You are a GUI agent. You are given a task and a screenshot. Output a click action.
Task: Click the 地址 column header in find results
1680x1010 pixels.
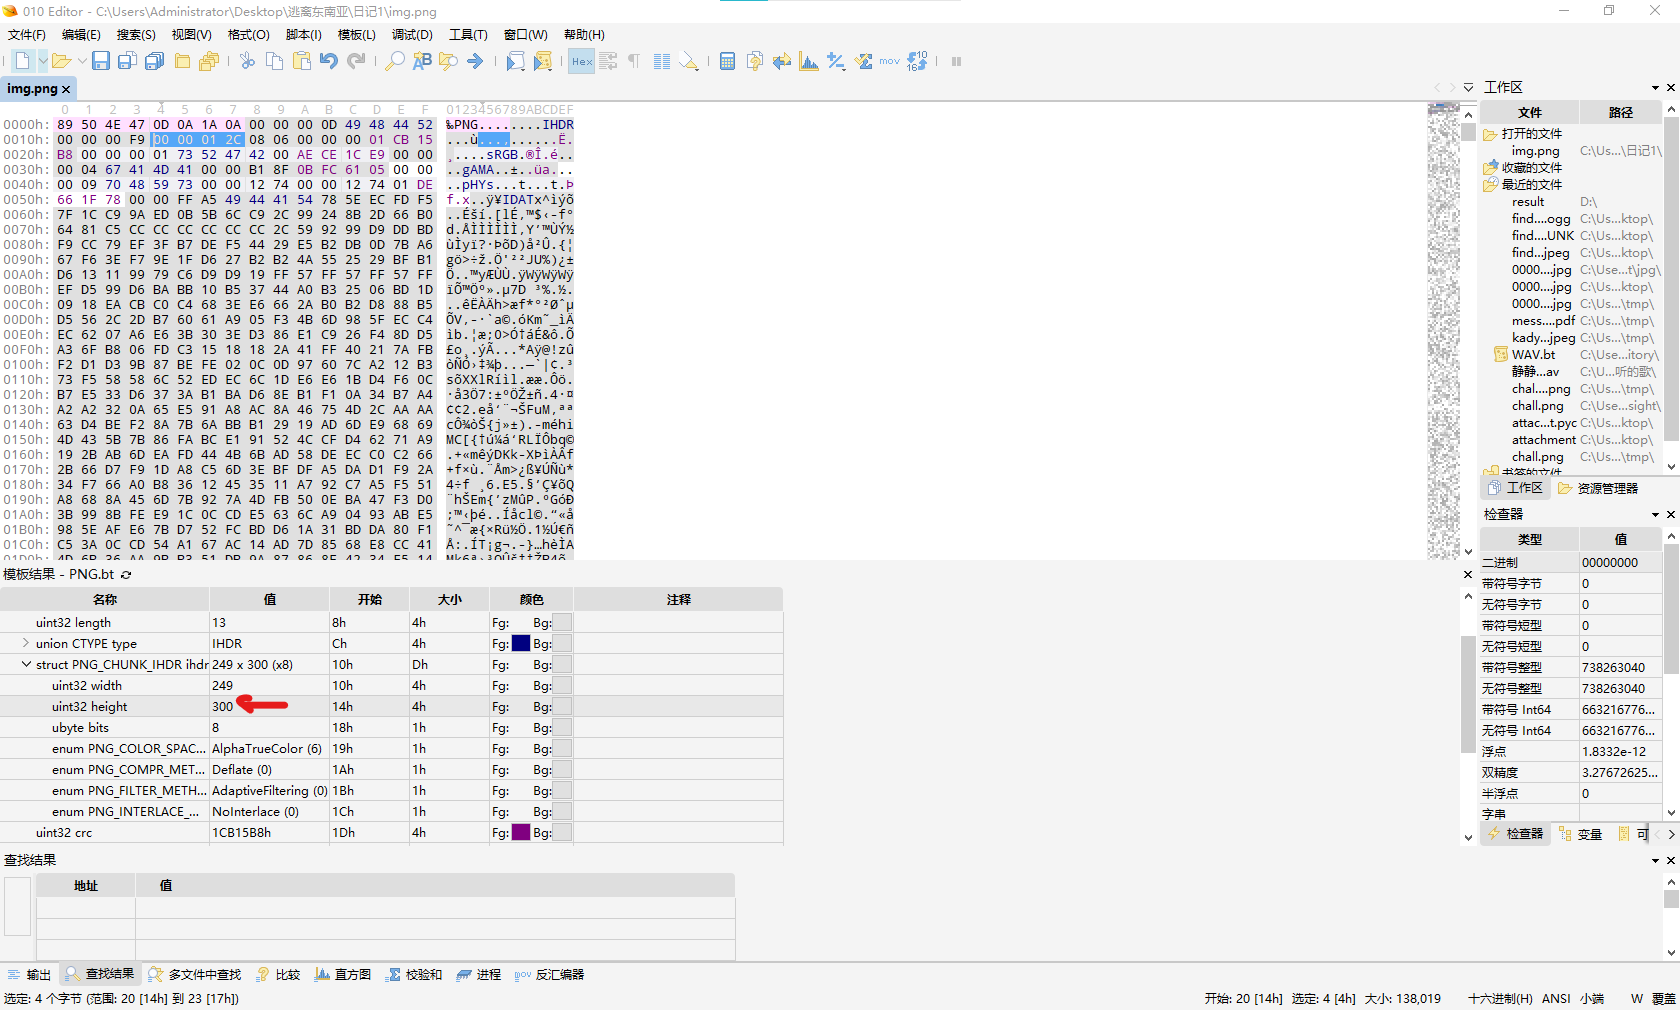click(86, 886)
